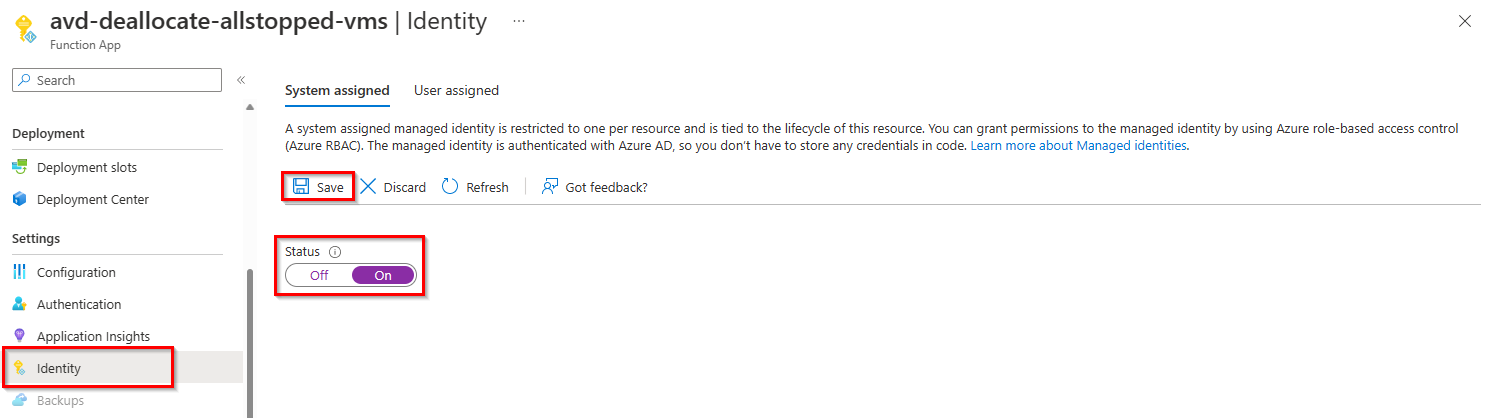Close the Identity blade
The height and width of the screenshot is (418, 1493).
[x=1465, y=21]
